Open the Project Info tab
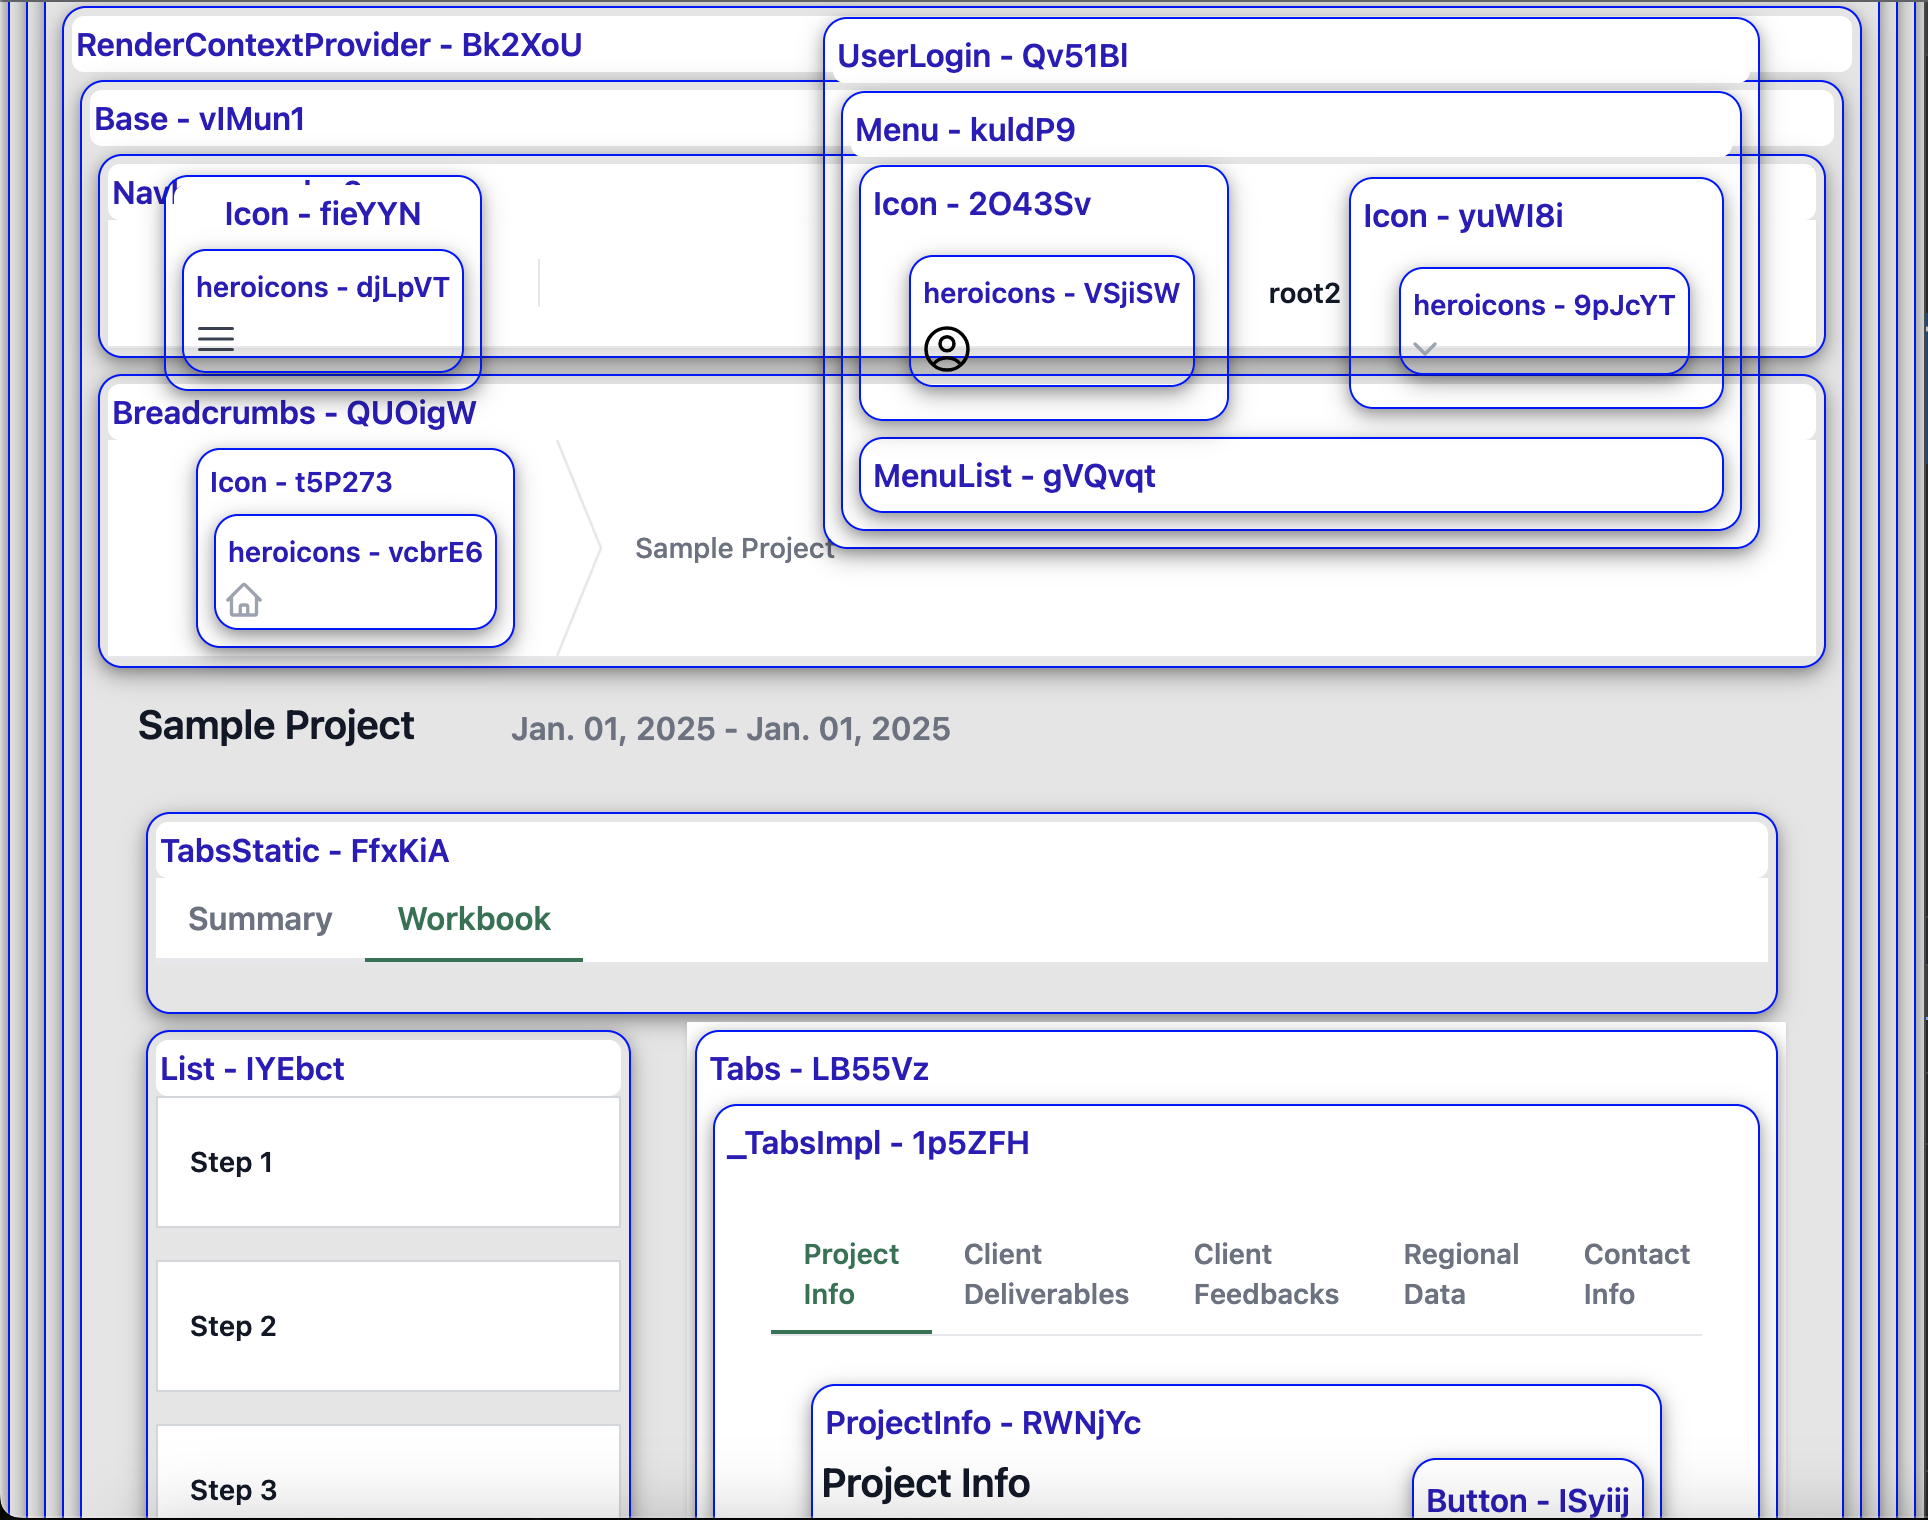Screen dimensions: 1928x1520 [851, 1274]
